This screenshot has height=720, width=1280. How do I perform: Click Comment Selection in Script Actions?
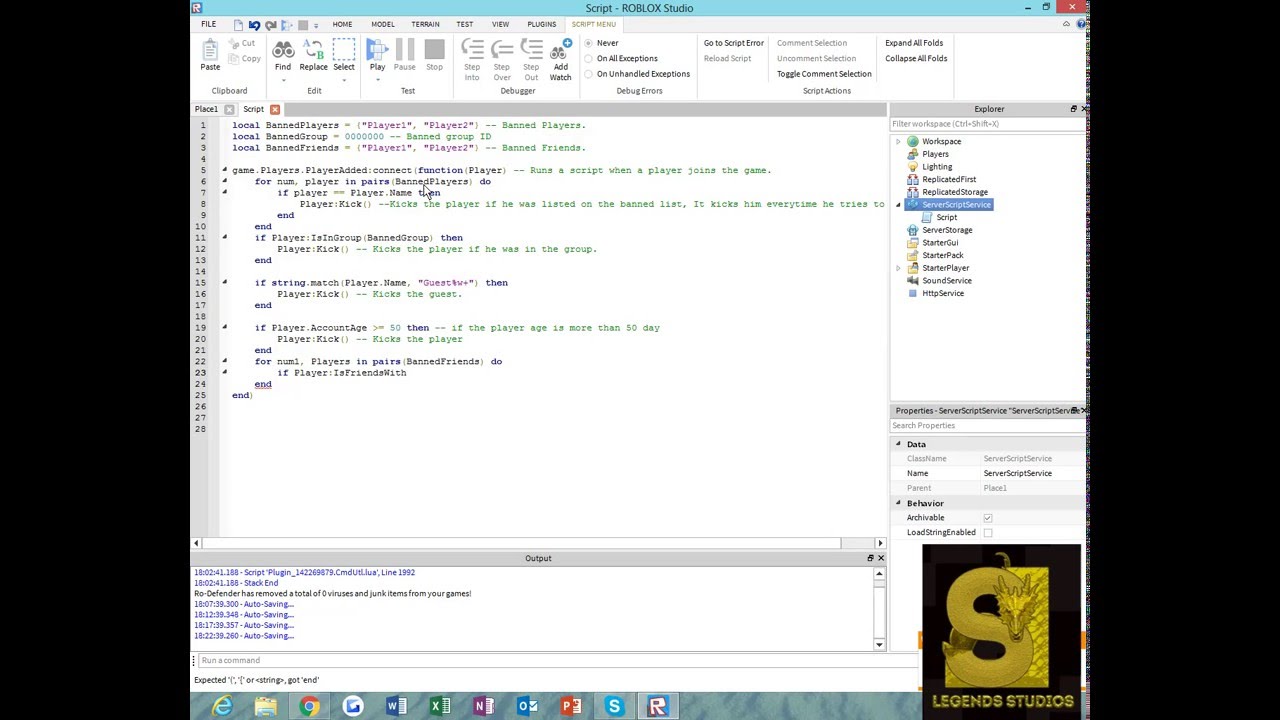[x=812, y=43]
